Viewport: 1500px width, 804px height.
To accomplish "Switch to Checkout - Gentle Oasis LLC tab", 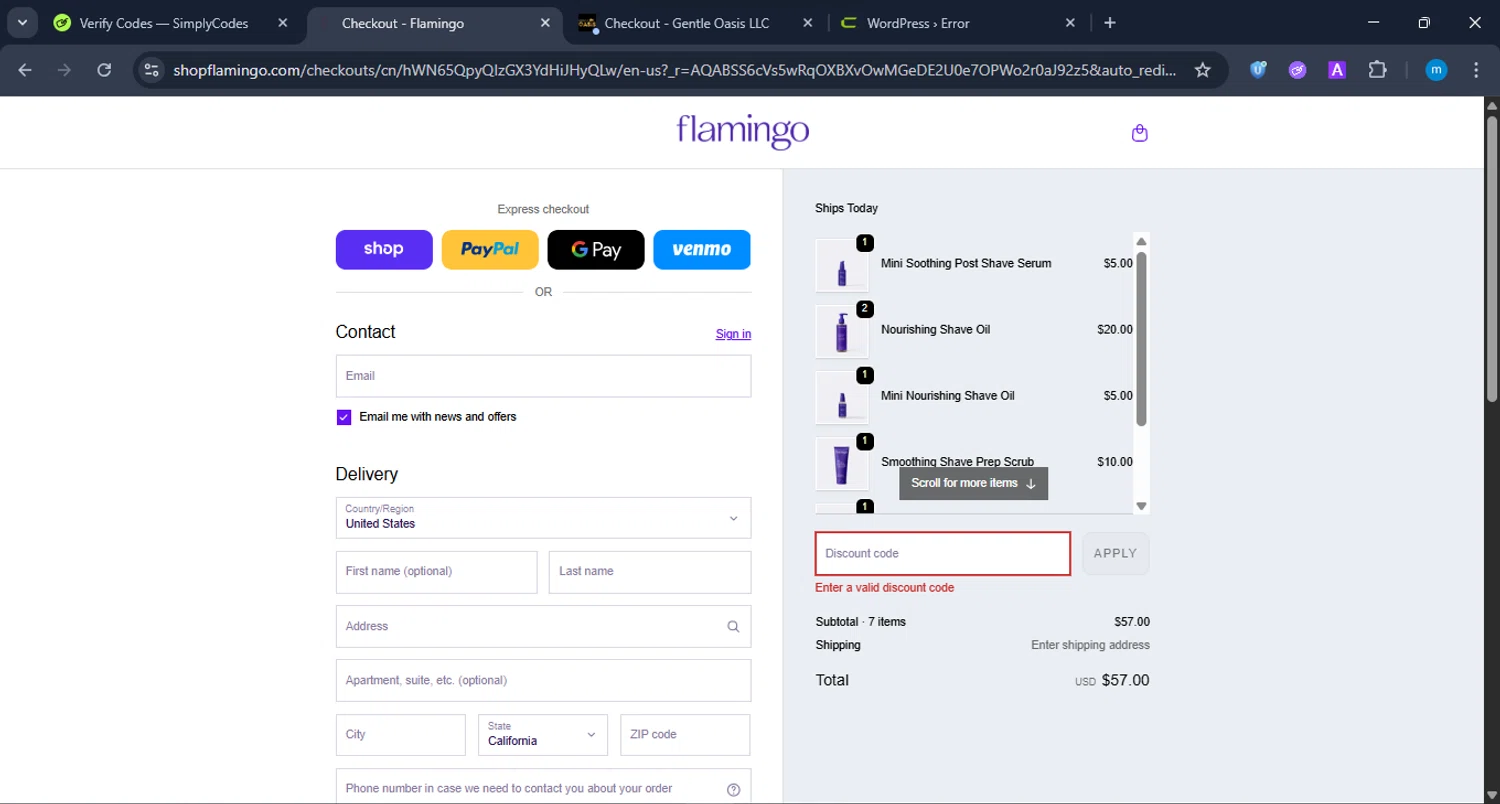I will pyautogui.click(x=686, y=23).
